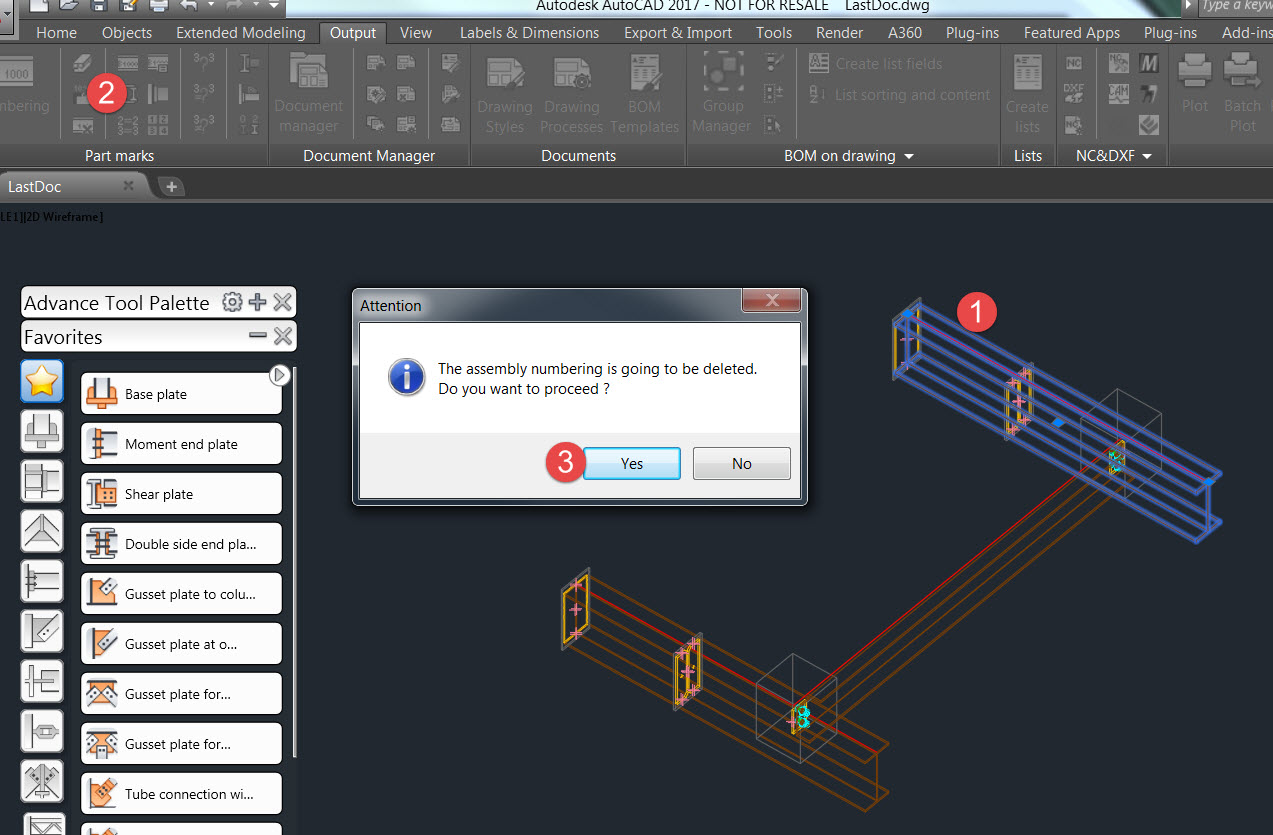The width and height of the screenshot is (1273, 835).
Task: Collapse the Favorites palette section
Action: [x=258, y=336]
